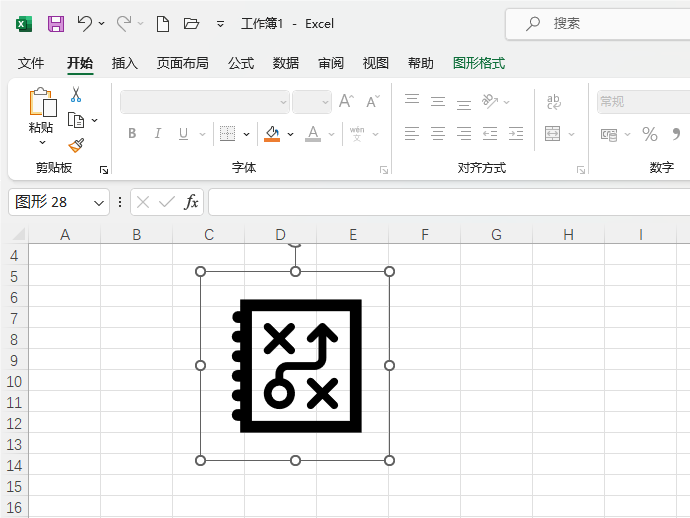Open the 常规 number format box
Screen dimensions: 690x518
click(643, 102)
